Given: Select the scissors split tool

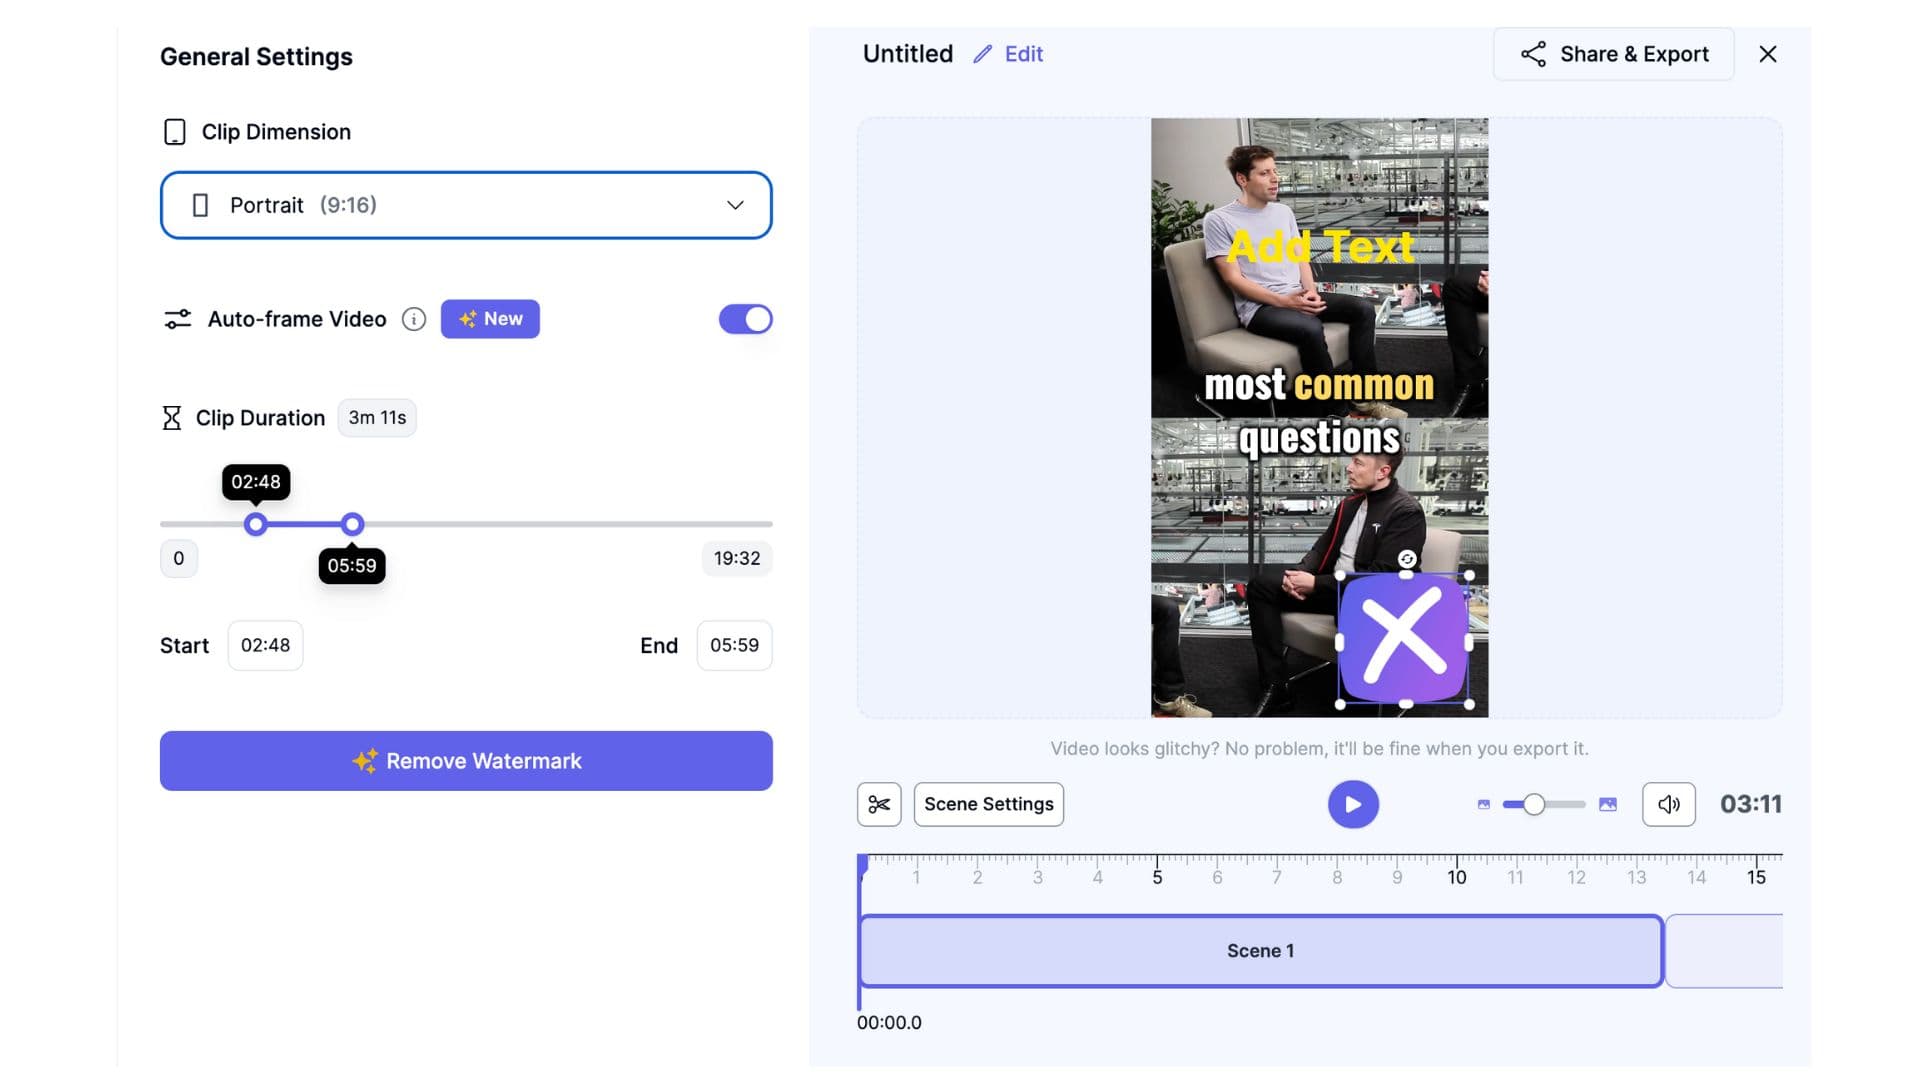Looking at the screenshot, I should [x=878, y=804].
